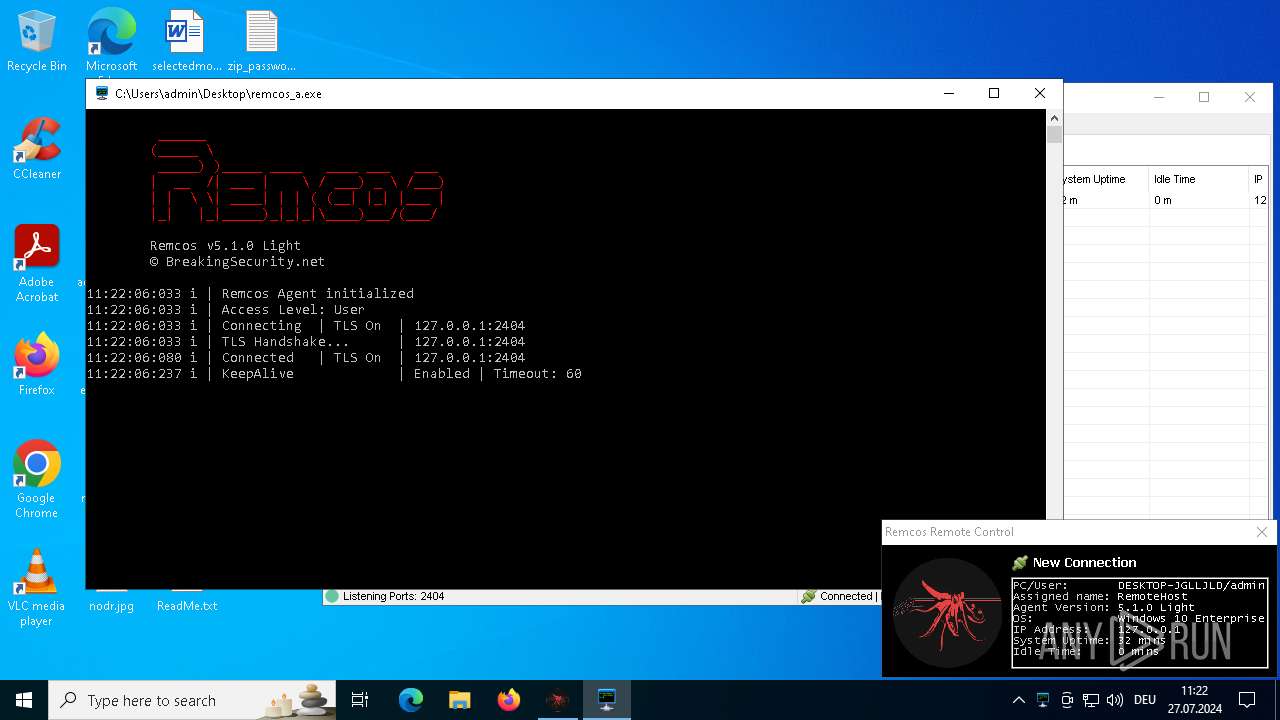This screenshot has height=720, width=1280.
Task: Click the Remcos logo in the notification popup
Action: coord(947,613)
